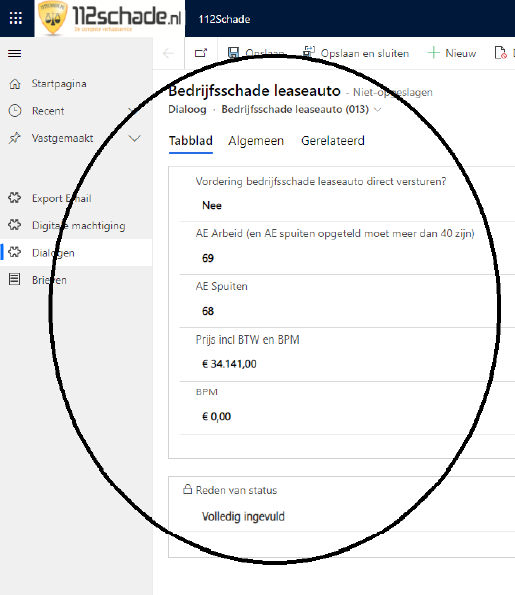The height and width of the screenshot is (595, 515).
Task: Open the form selector chevron next to (013)
Action: pyautogui.click(x=378, y=110)
